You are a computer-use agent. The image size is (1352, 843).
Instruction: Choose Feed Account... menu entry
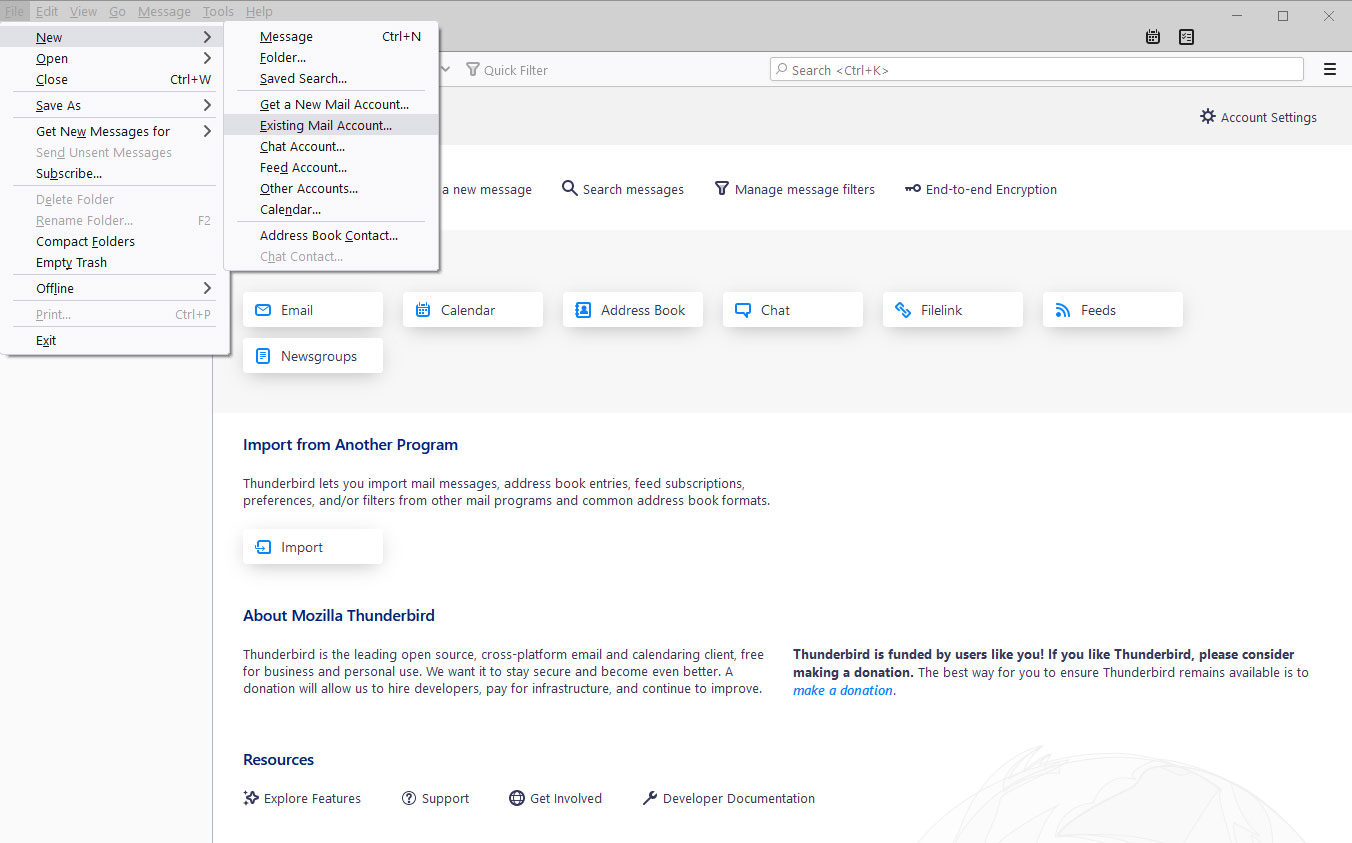[331, 167]
